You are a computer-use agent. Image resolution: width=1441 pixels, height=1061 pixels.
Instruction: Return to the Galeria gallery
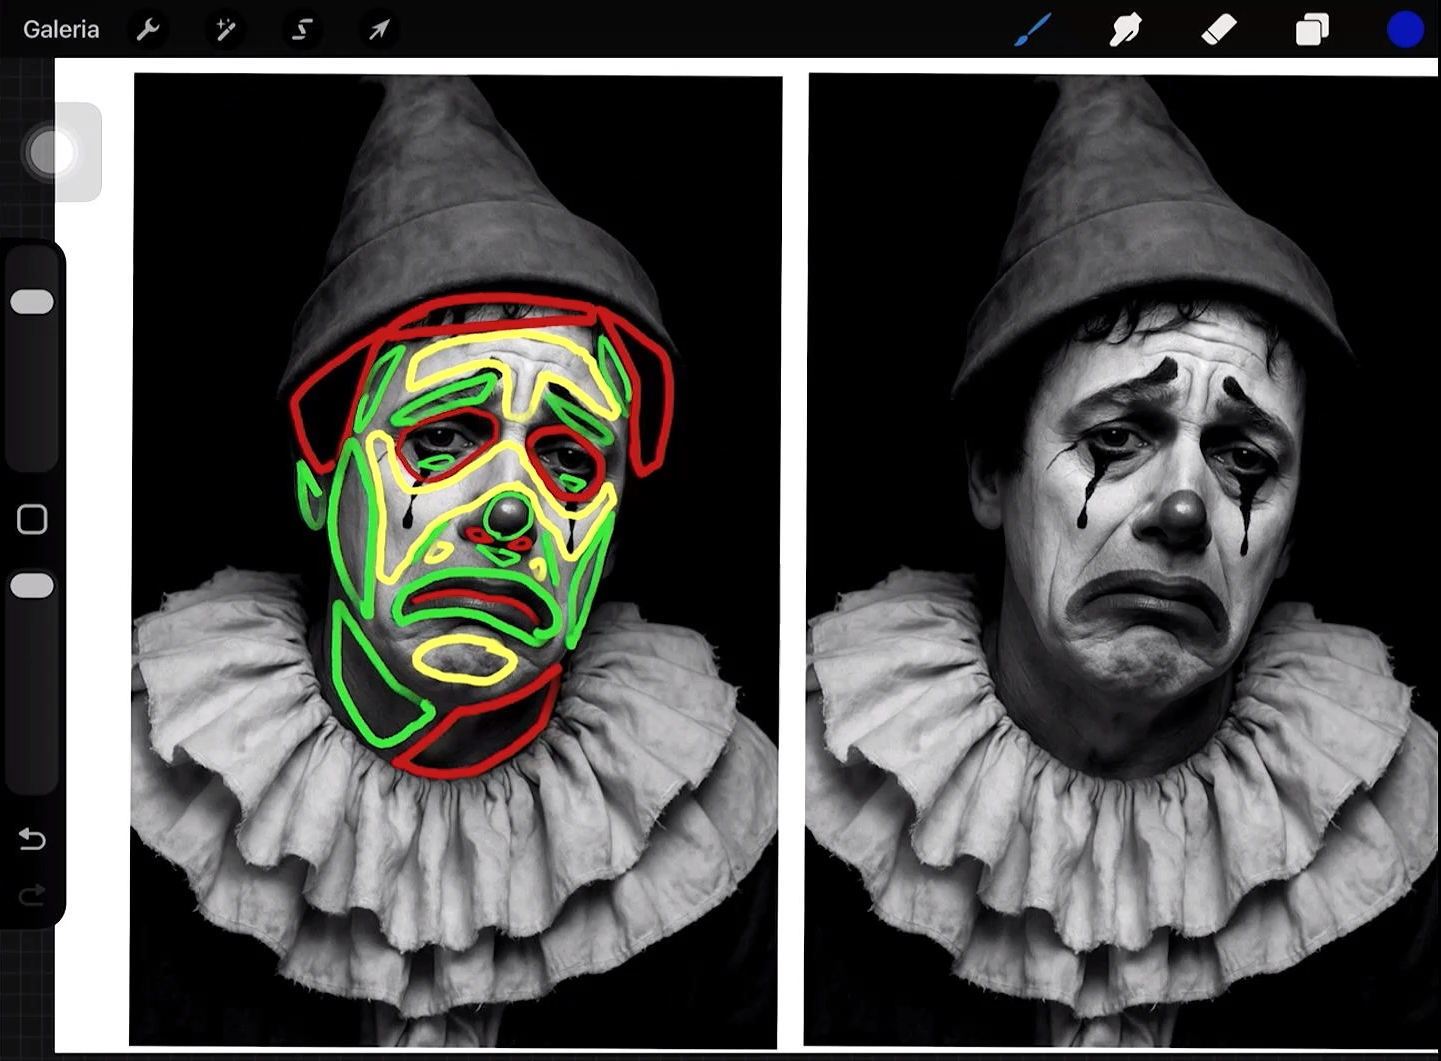tap(61, 29)
